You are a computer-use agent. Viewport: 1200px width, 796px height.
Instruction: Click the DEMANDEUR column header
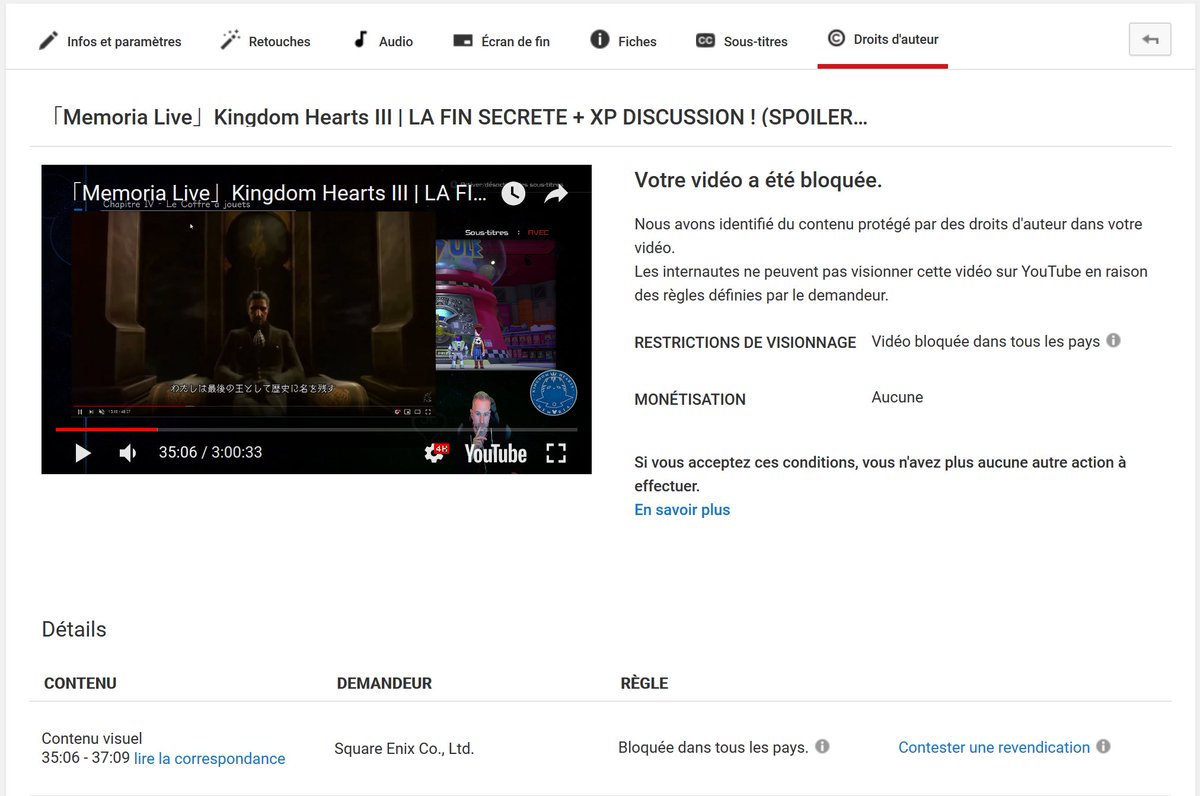click(384, 684)
